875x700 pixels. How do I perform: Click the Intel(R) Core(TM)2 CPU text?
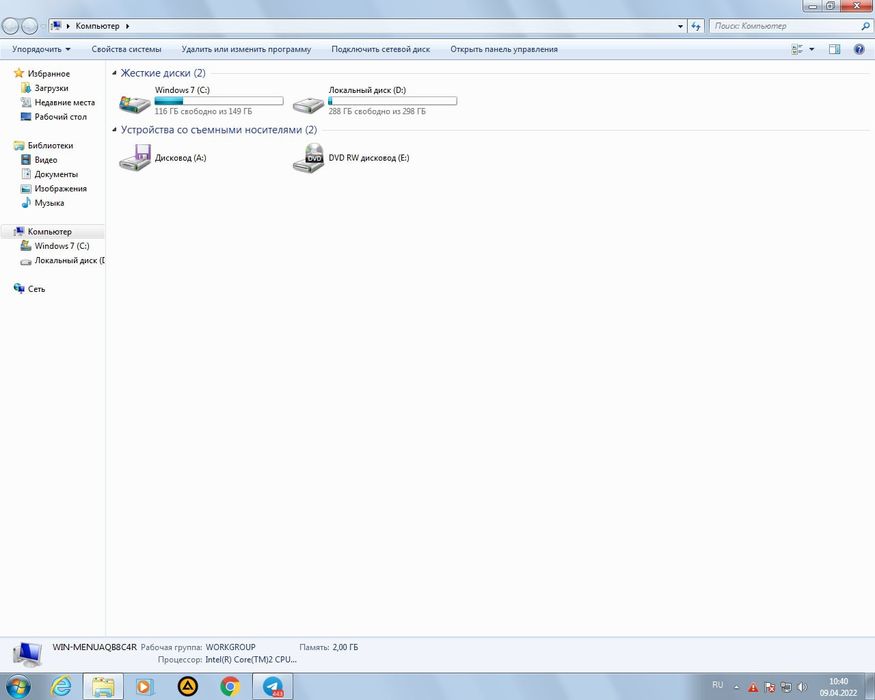coord(251,659)
